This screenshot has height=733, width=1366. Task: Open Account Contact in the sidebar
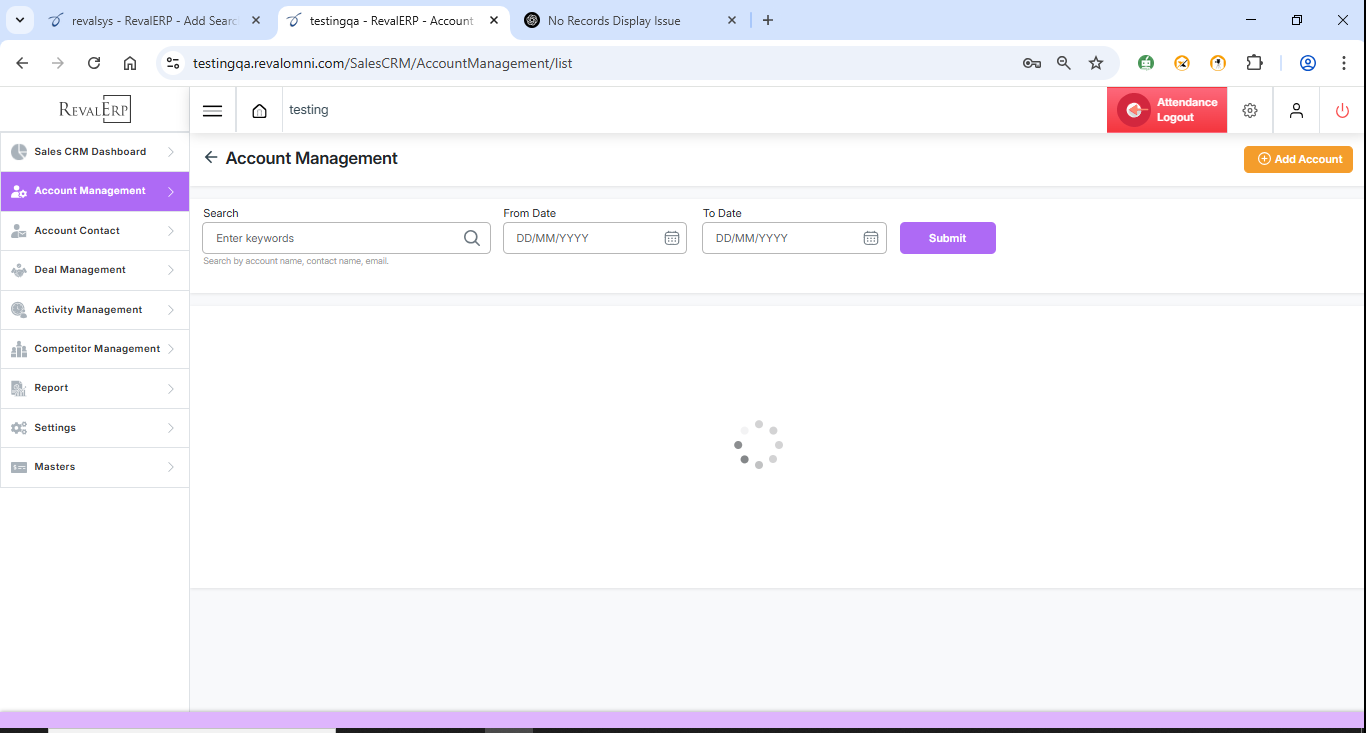coord(77,231)
